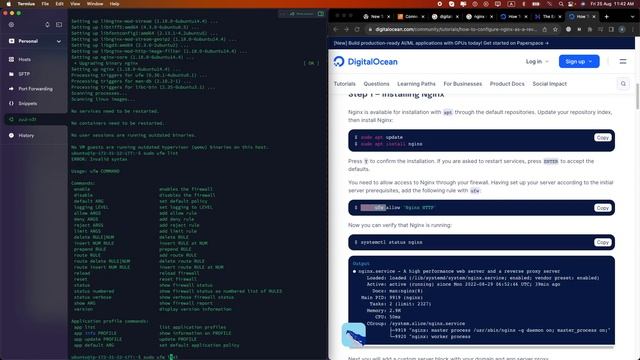
Task: Open Tutorials nav link
Action: [x=344, y=84]
